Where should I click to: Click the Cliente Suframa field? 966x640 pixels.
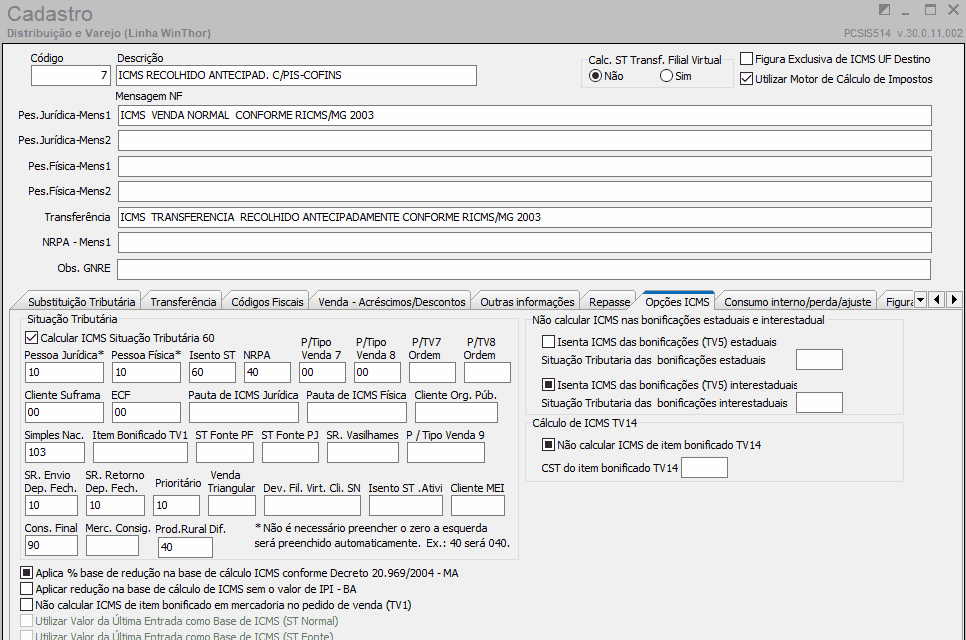point(64,413)
